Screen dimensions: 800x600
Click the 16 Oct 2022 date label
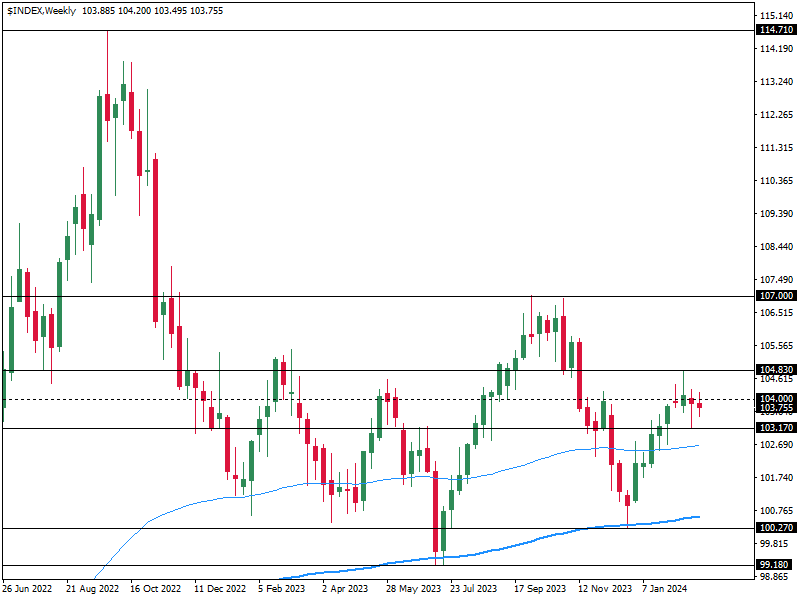tap(156, 589)
